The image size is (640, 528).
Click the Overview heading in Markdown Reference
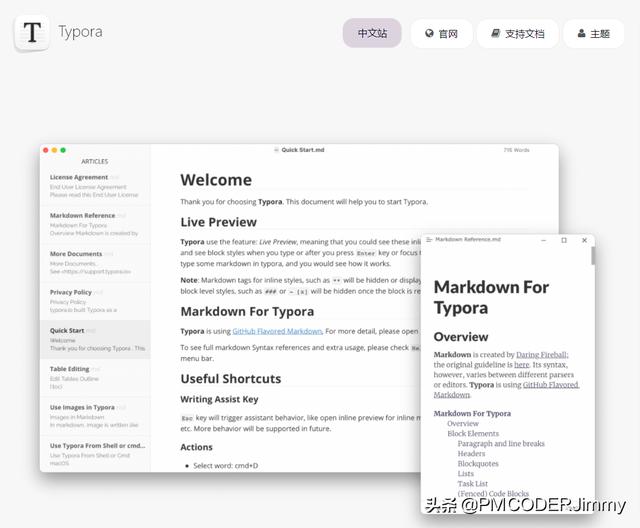461,337
